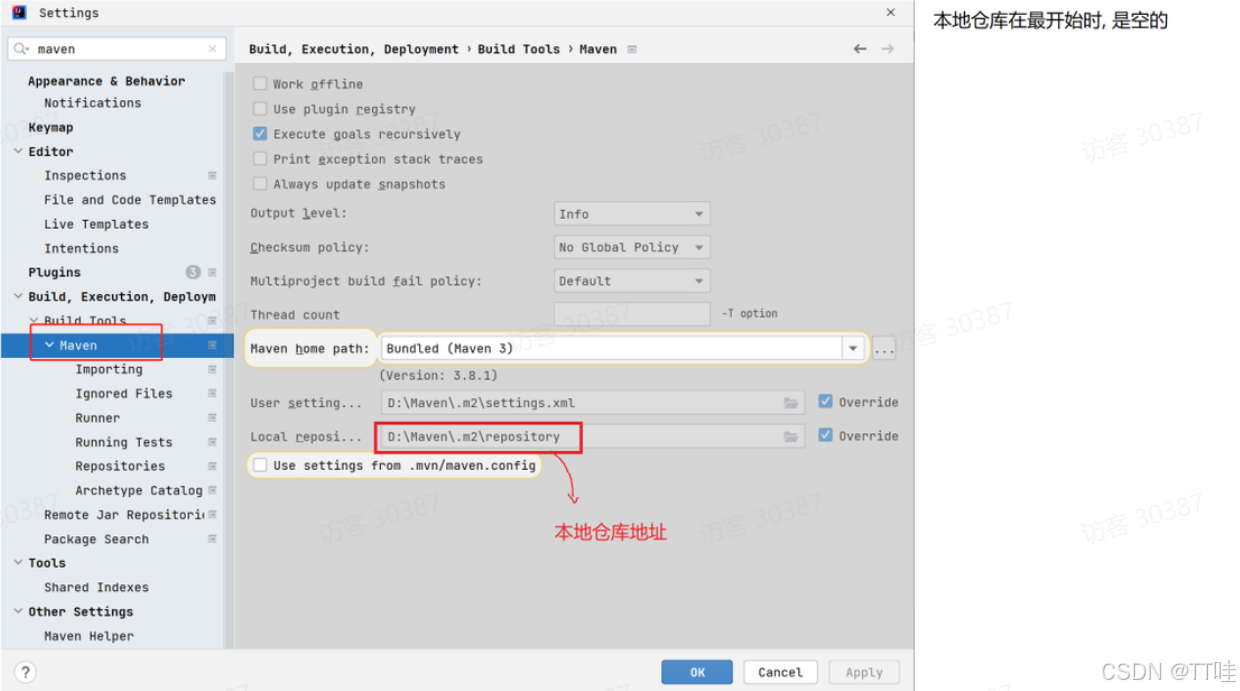Click the IntelliJ icon in title bar

coord(20,13)
